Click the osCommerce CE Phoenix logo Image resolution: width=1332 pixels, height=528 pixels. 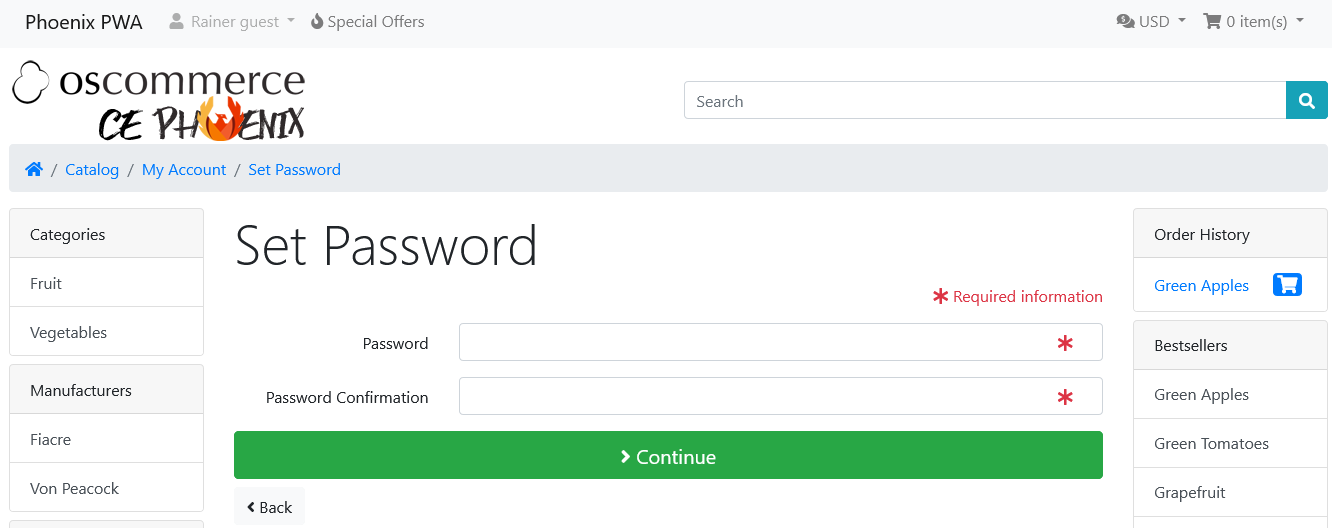(x=158, y=102)
